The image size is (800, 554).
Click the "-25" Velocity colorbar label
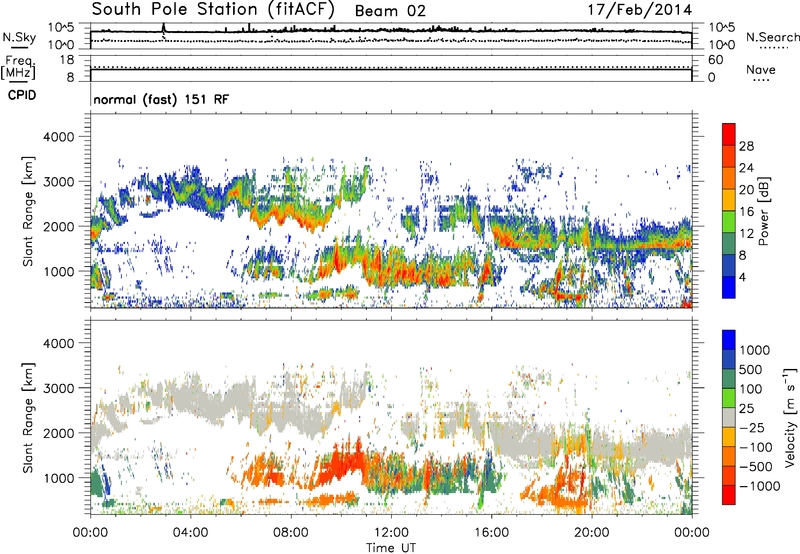pos(752,427)
